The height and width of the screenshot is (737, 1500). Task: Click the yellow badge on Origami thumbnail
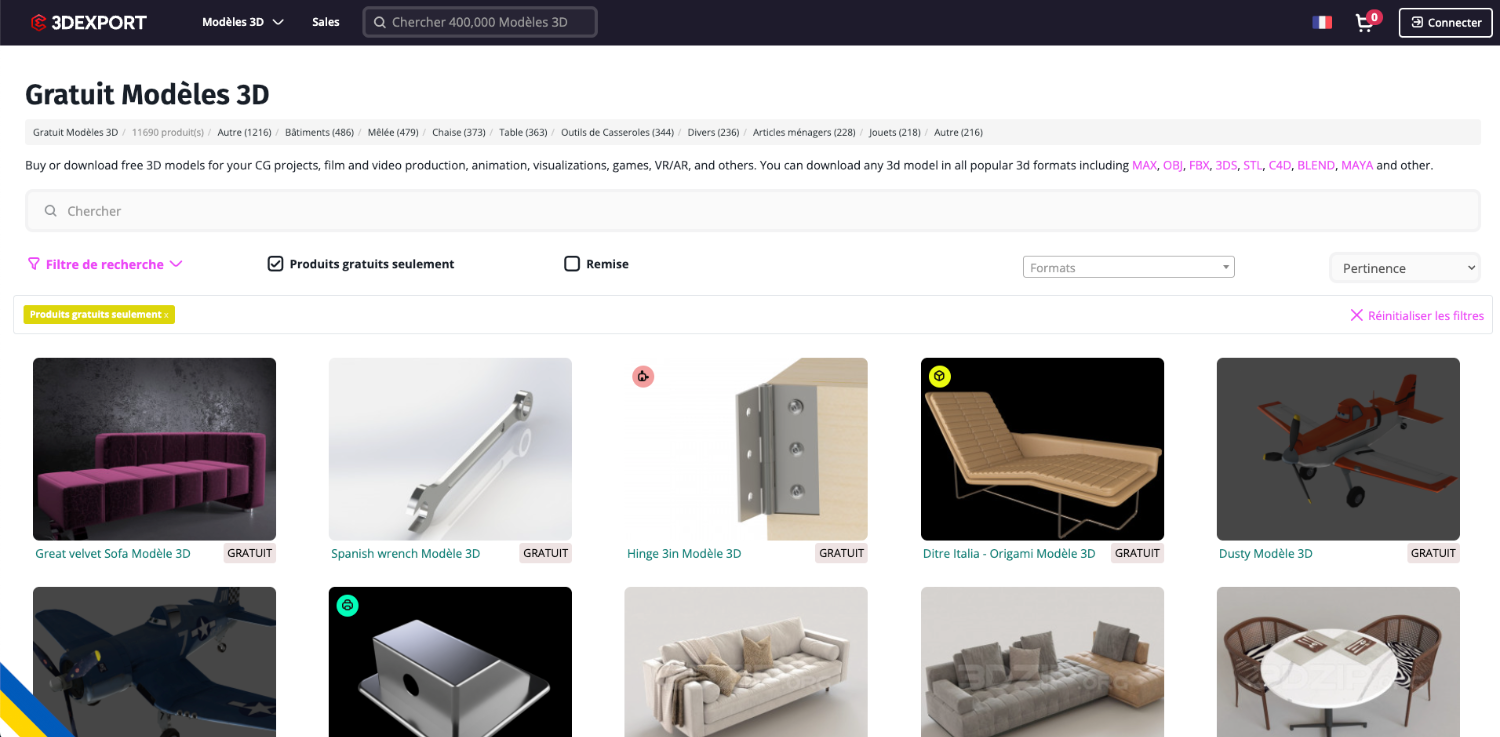click(939, 376)
